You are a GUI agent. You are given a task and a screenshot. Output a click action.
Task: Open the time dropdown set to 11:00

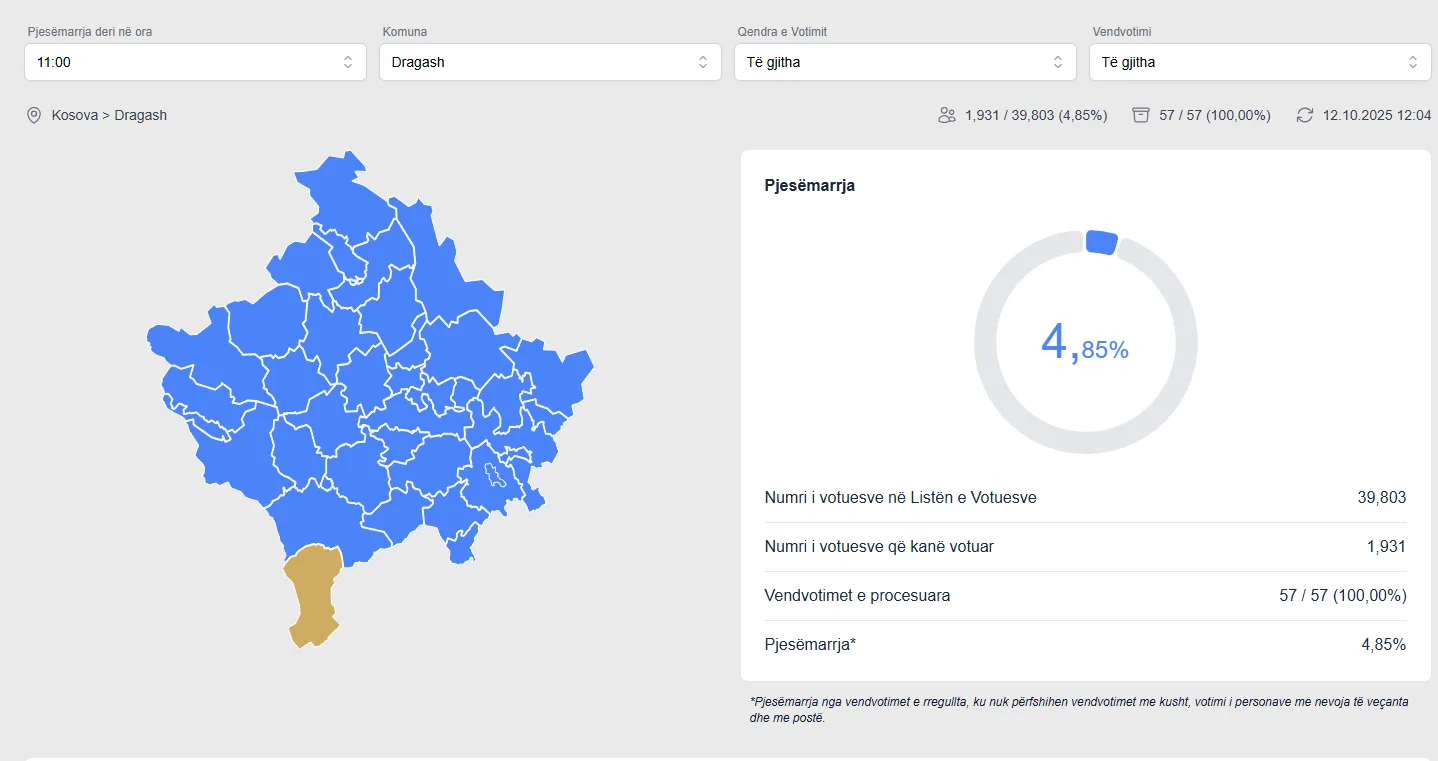point(195,62)
